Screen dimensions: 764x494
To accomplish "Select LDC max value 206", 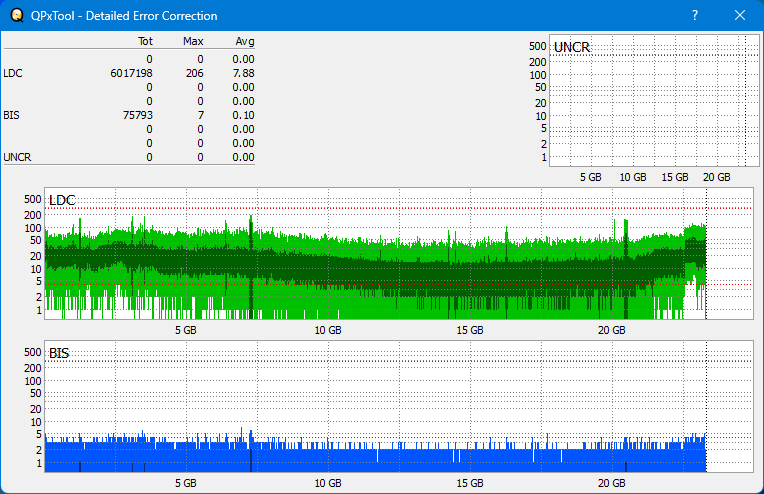I will (x=194, y=73).
